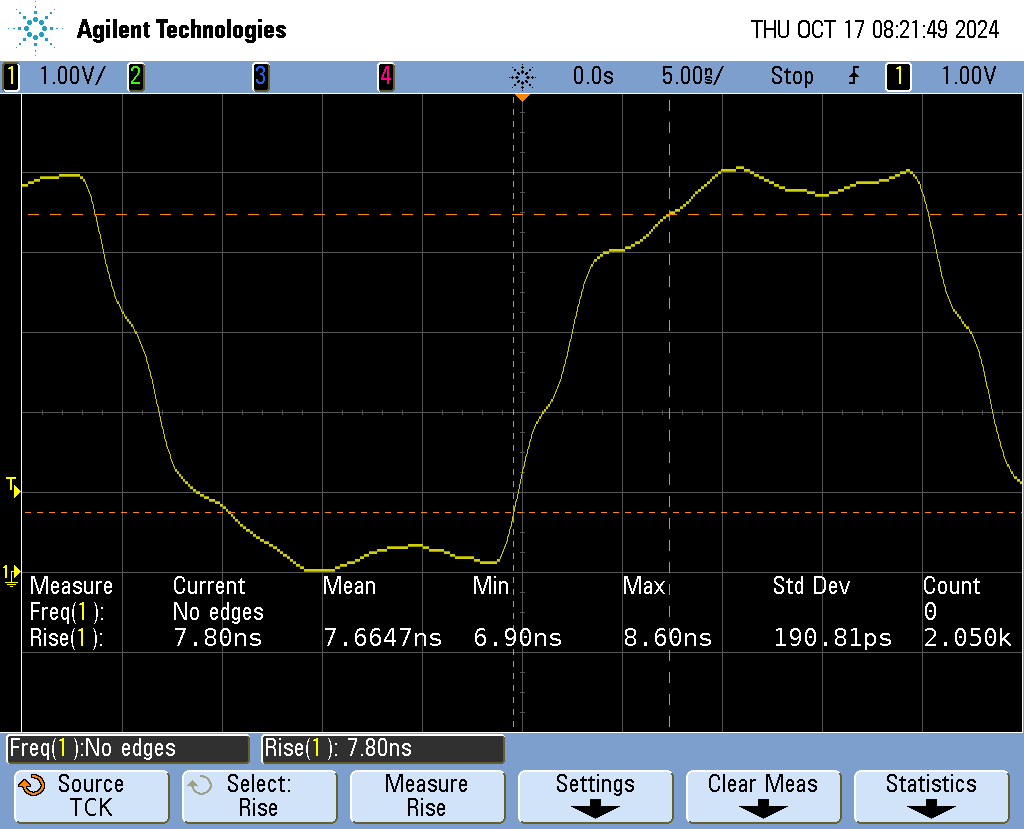The height and width of the screenshot is (829, 1024).
Task: Select the green channel 2 indicator
Action: point(135,76)
